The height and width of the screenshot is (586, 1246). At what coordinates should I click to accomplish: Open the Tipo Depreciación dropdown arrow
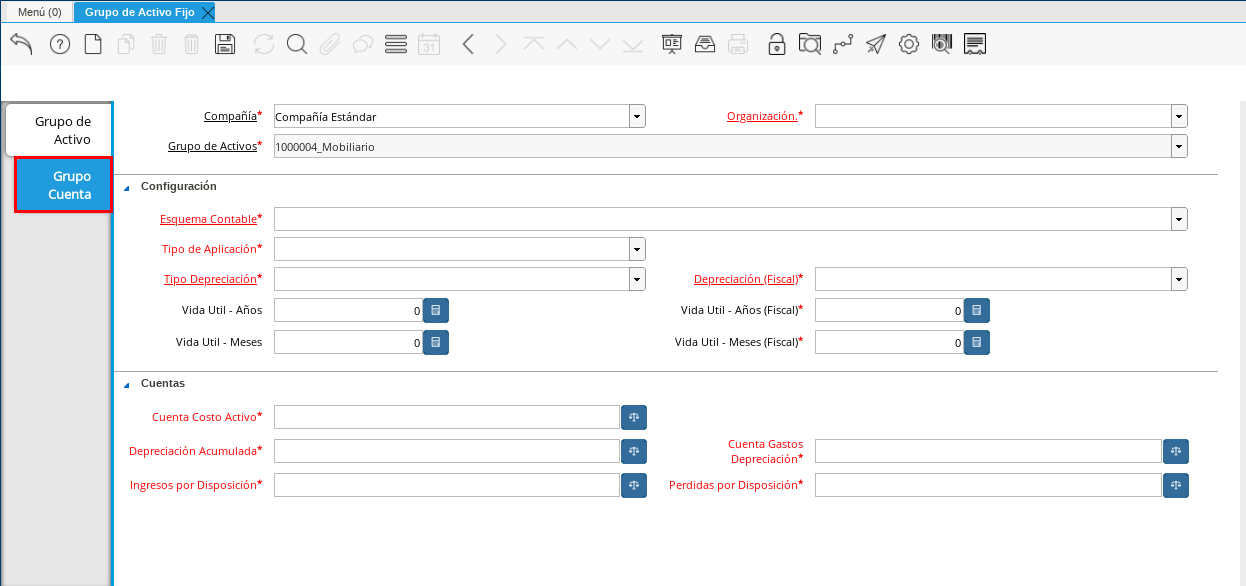pos(637,279)
